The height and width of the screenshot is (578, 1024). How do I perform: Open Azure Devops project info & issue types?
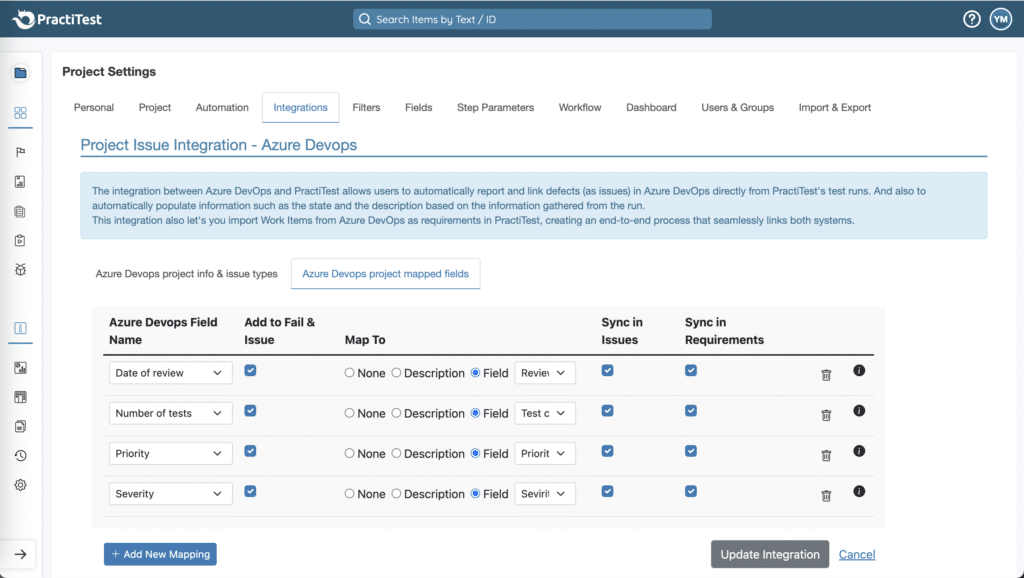[187, 272]
